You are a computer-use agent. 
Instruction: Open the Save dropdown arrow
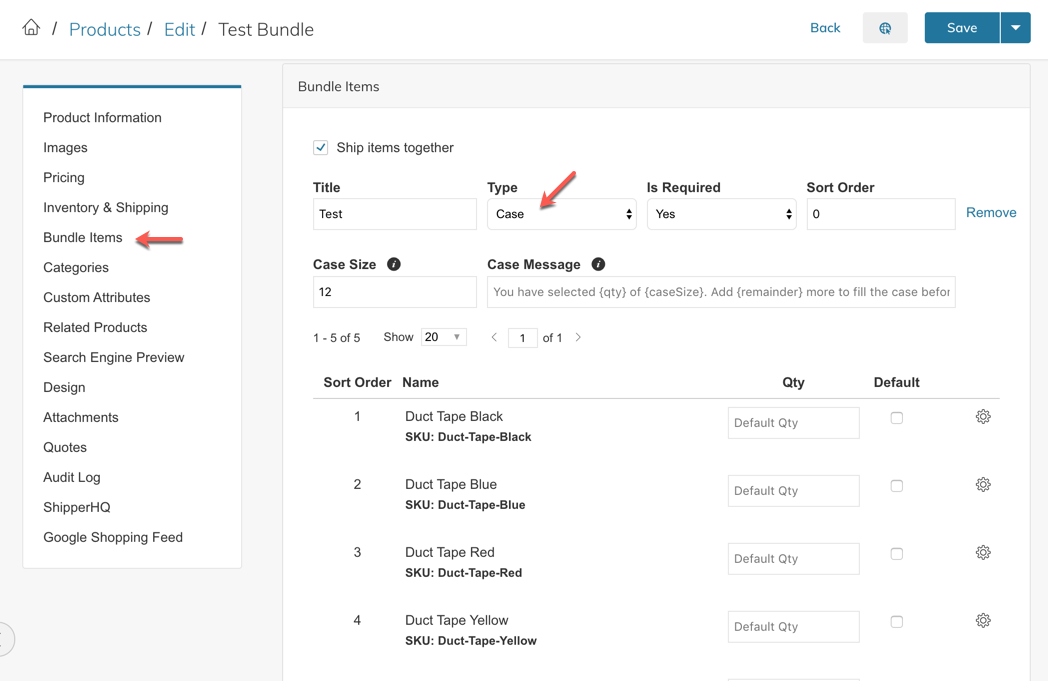point(1015,28)
